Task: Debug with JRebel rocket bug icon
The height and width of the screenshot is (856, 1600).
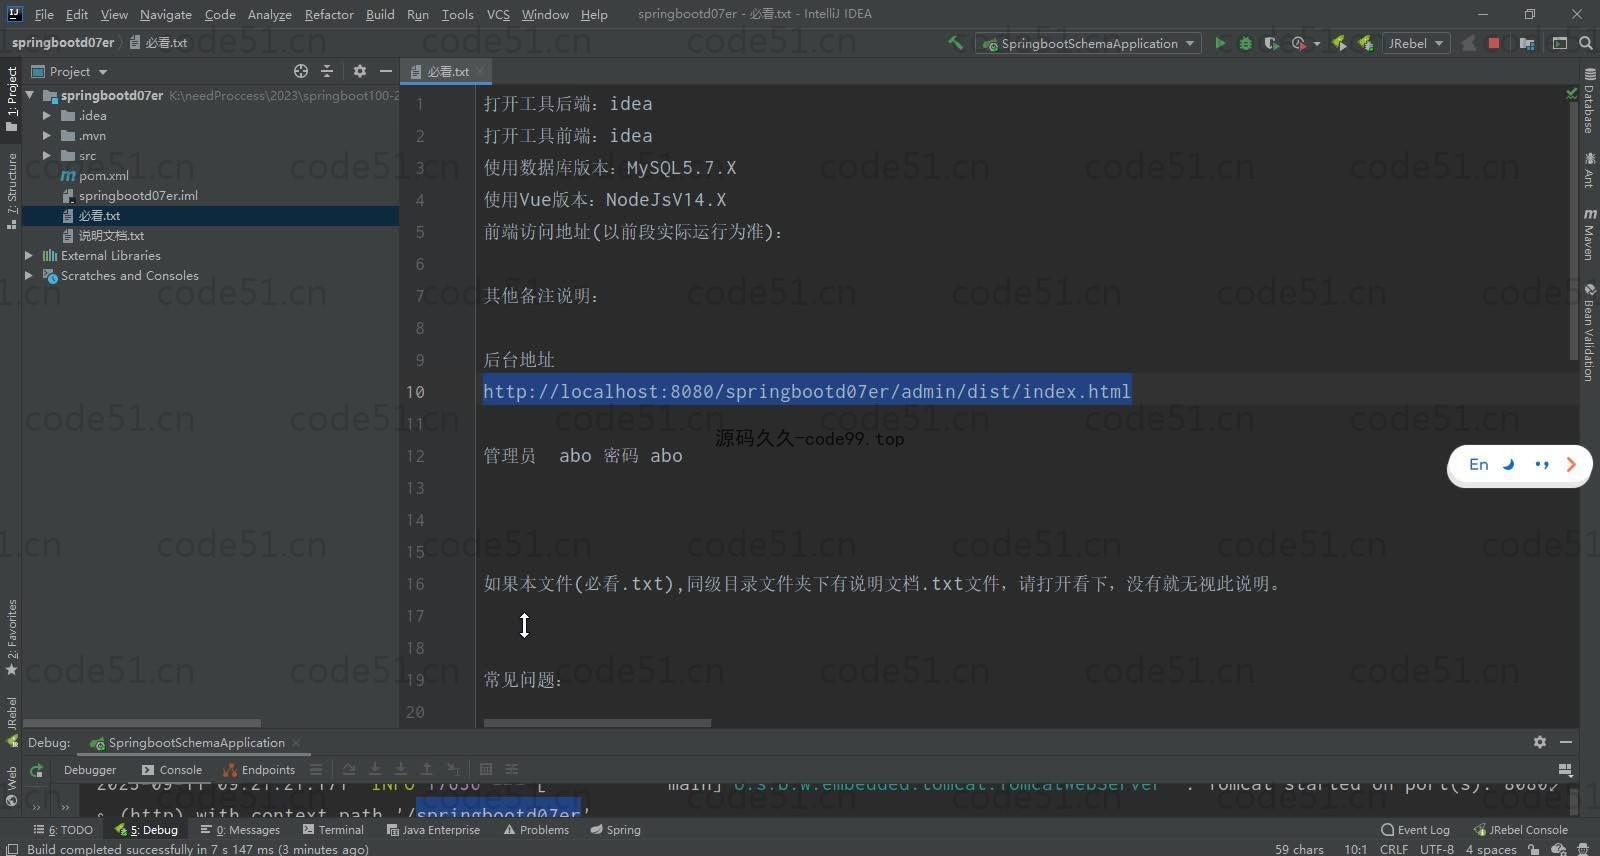Action: 1365,43
